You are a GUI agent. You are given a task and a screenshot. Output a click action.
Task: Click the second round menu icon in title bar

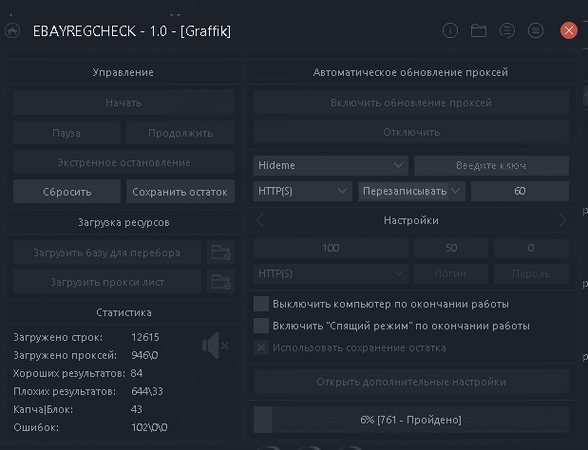(536, 31)
